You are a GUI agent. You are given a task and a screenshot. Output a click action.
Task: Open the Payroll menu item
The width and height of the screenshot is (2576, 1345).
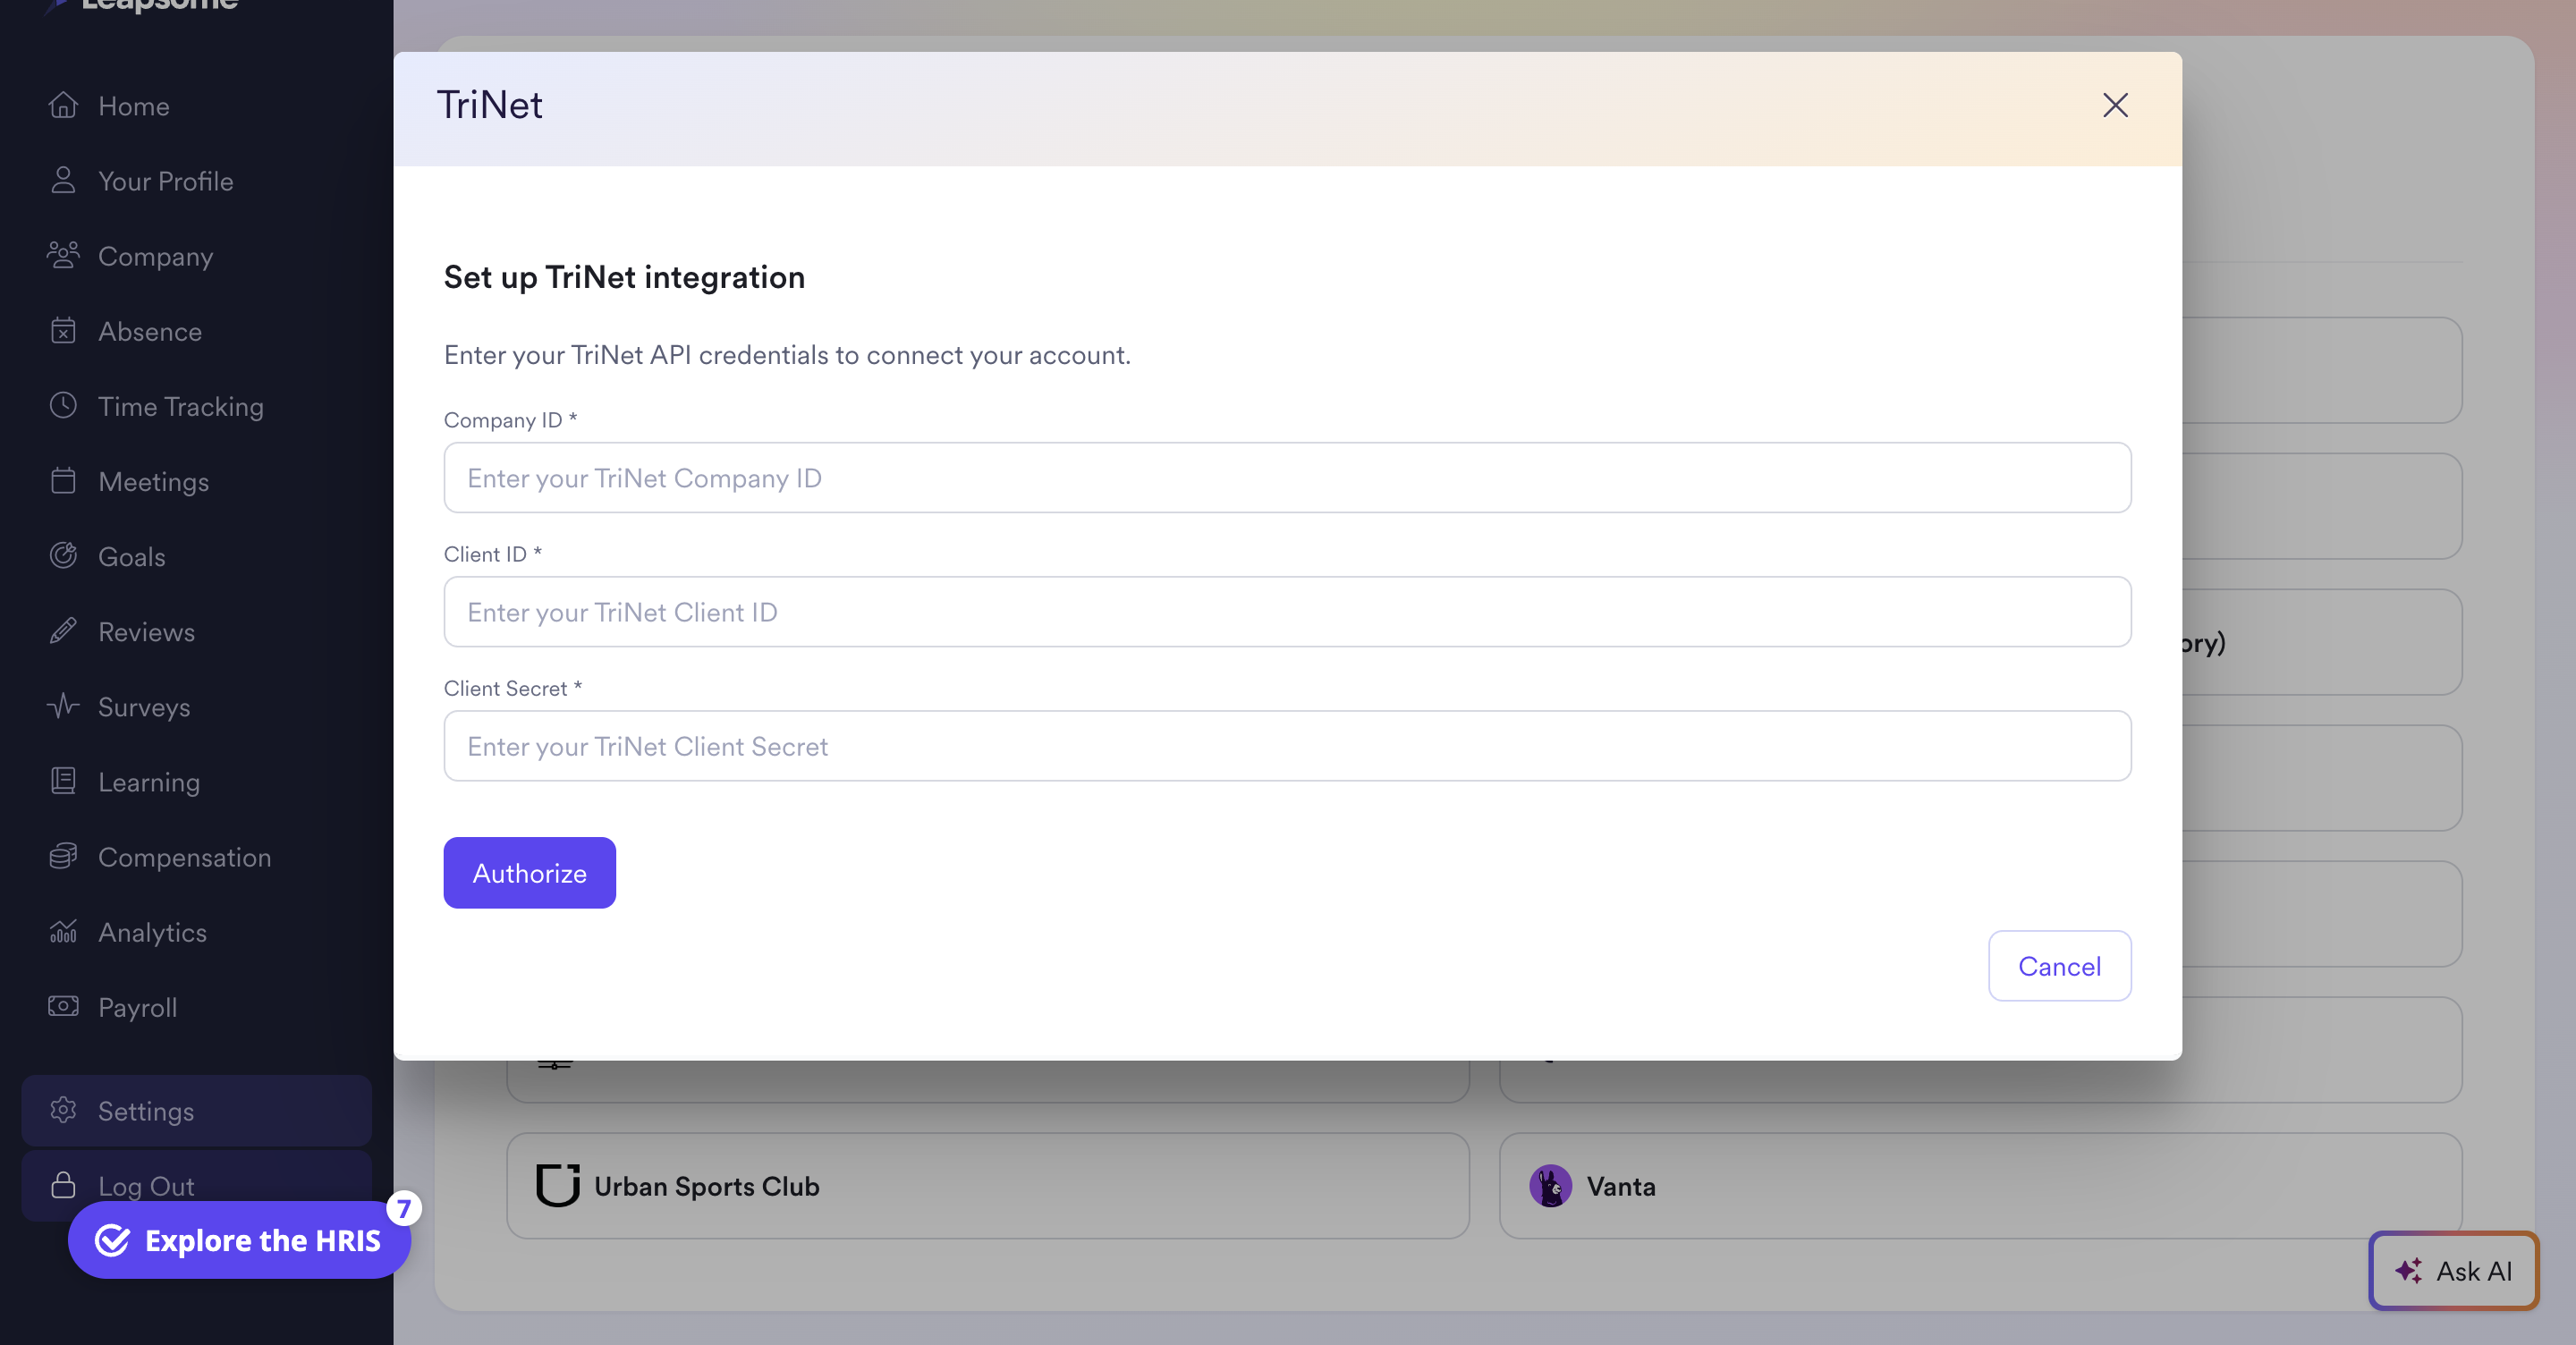[x=137, y=1007]
